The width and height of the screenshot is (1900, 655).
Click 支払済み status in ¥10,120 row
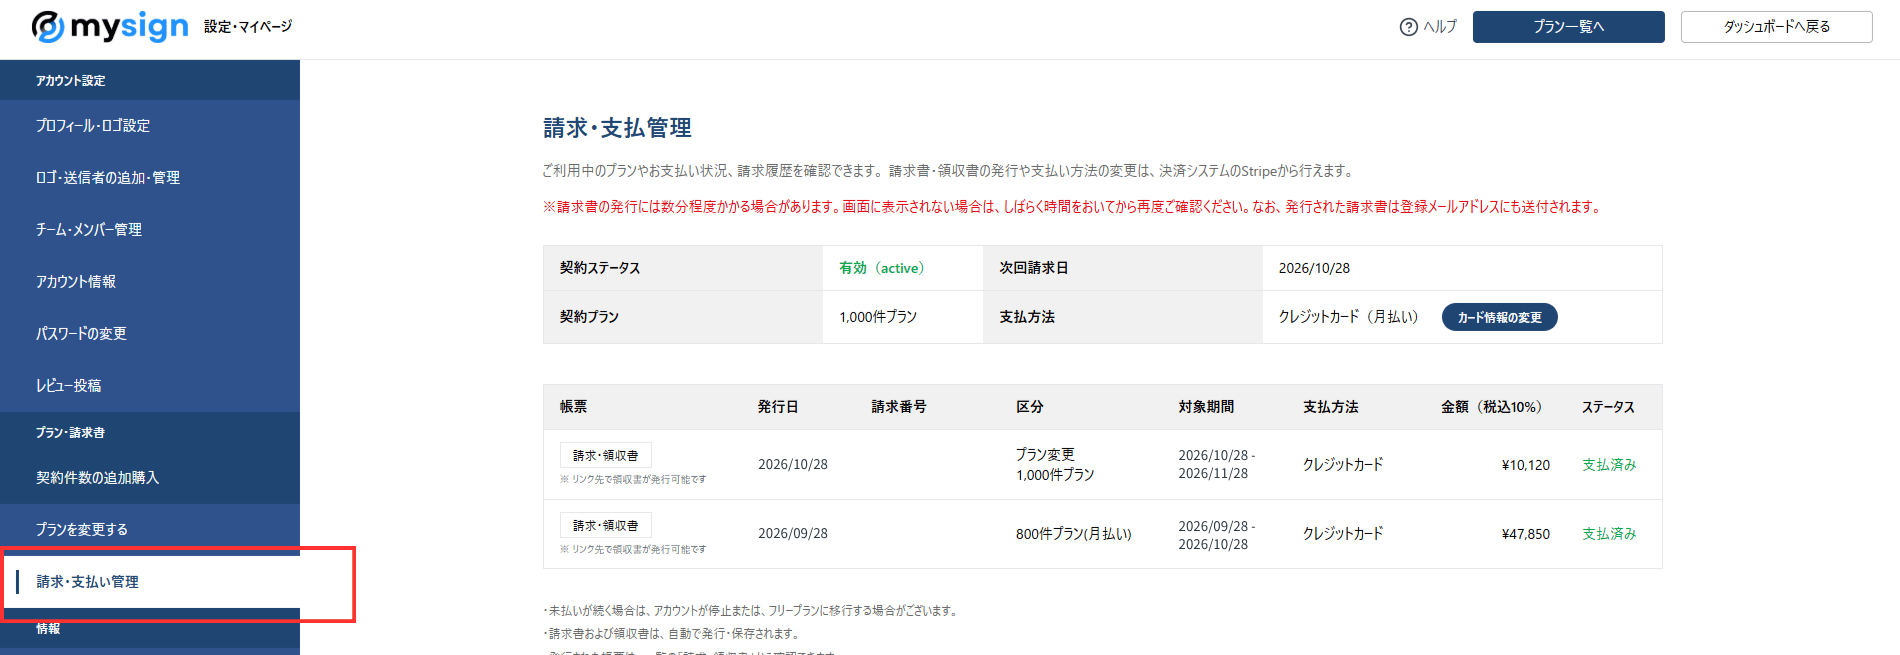[x=1608, y=465]
